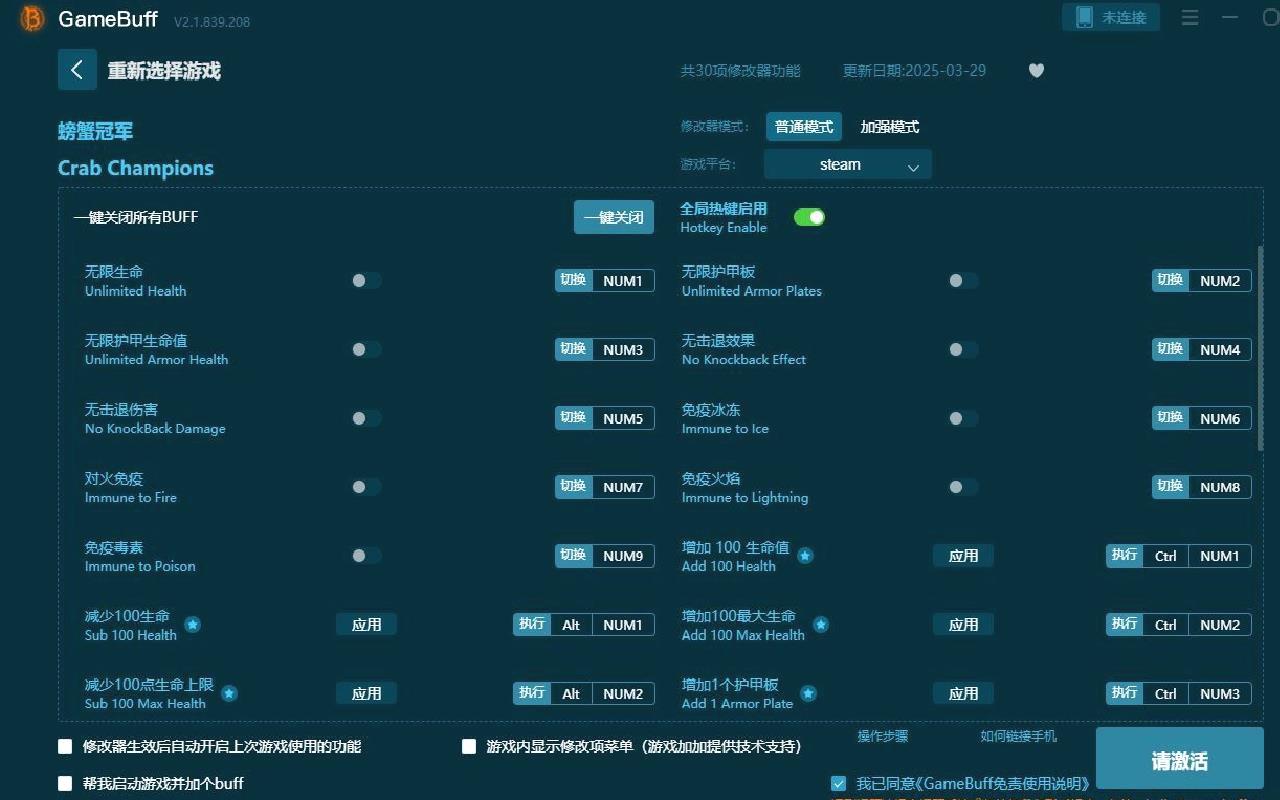Enable Unlimited Armor Health switch
Screen dimensions: 1280x800
pyautogui.click(x=366, y=349)
